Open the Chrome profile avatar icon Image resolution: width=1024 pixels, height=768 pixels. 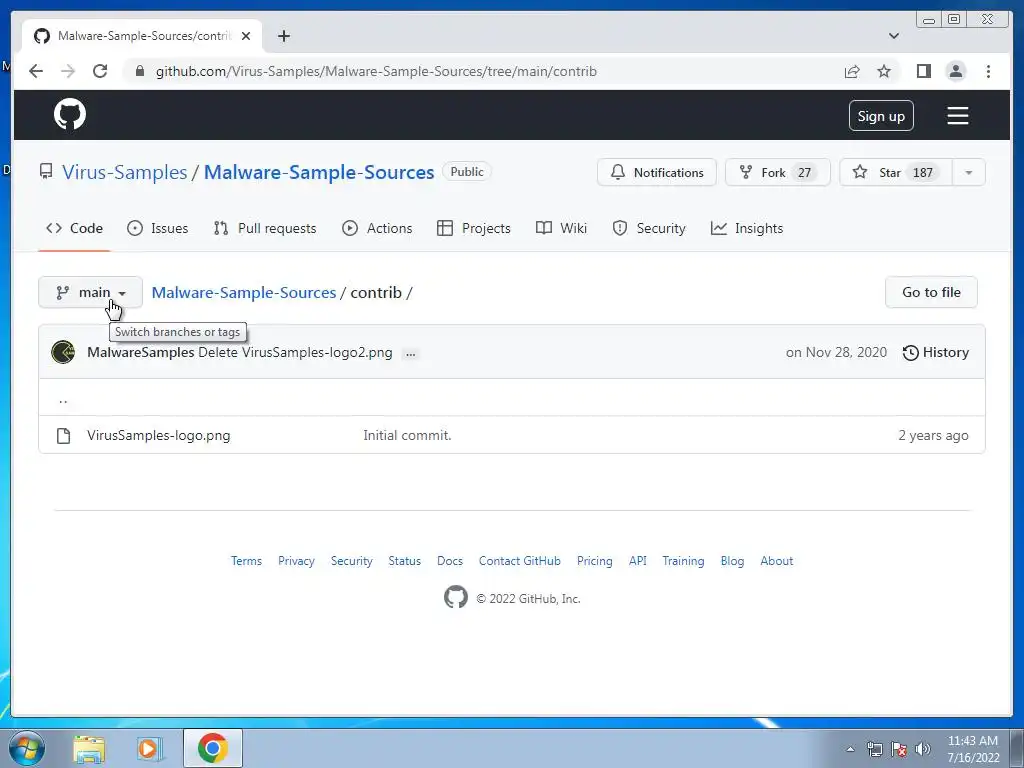[955, 71]
